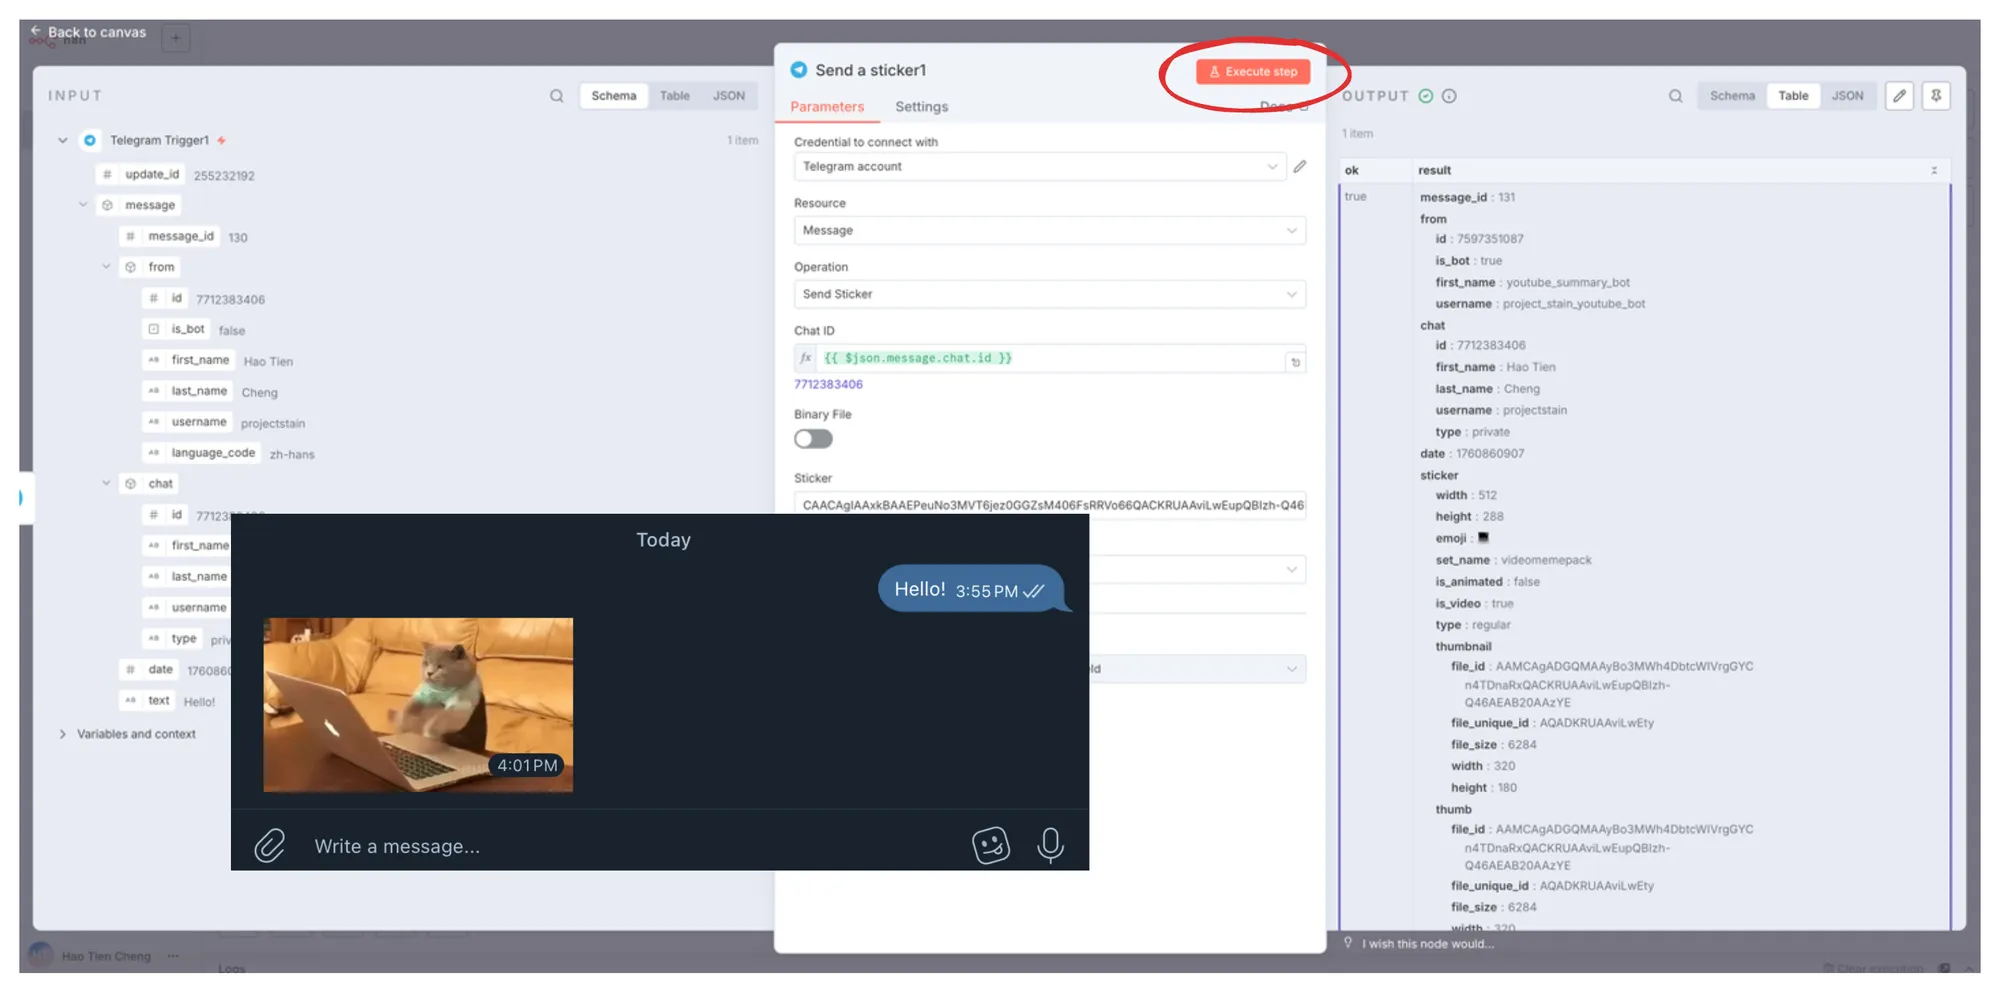Click the cat sticker thumbnail in chat
Screen dimensions: 2000x992
coord(418,705)
